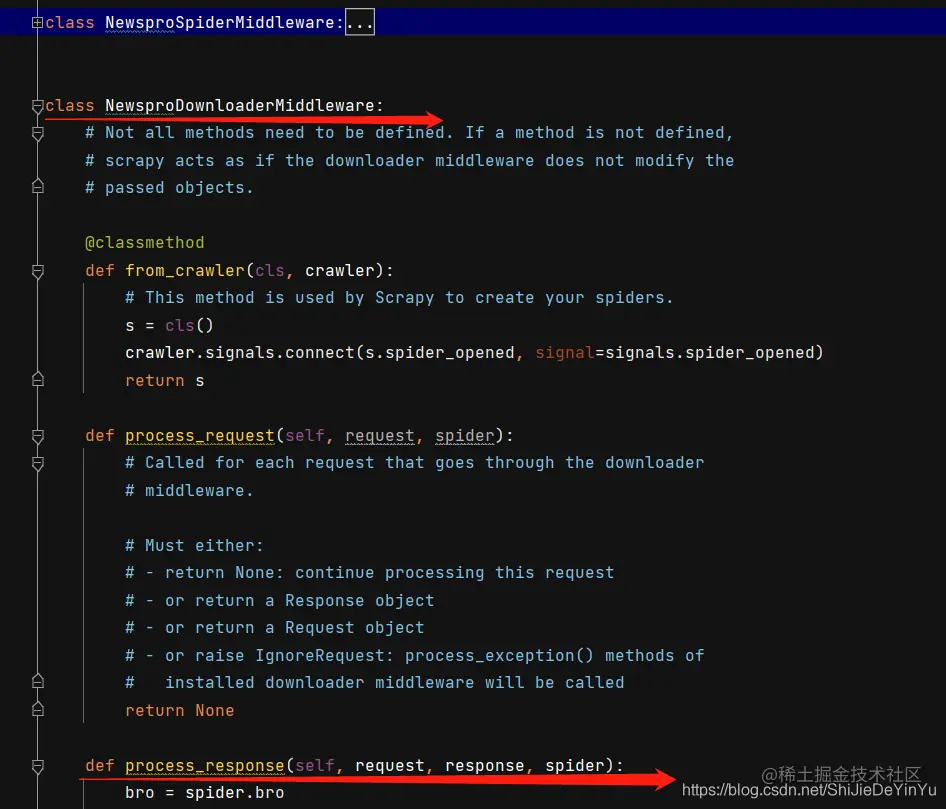Image resolution: width=946 pixels, height=809 pixels.
Task: Expand the collapsed NewsproSpiderMiddleware class
Action: (x=37, y=23)
